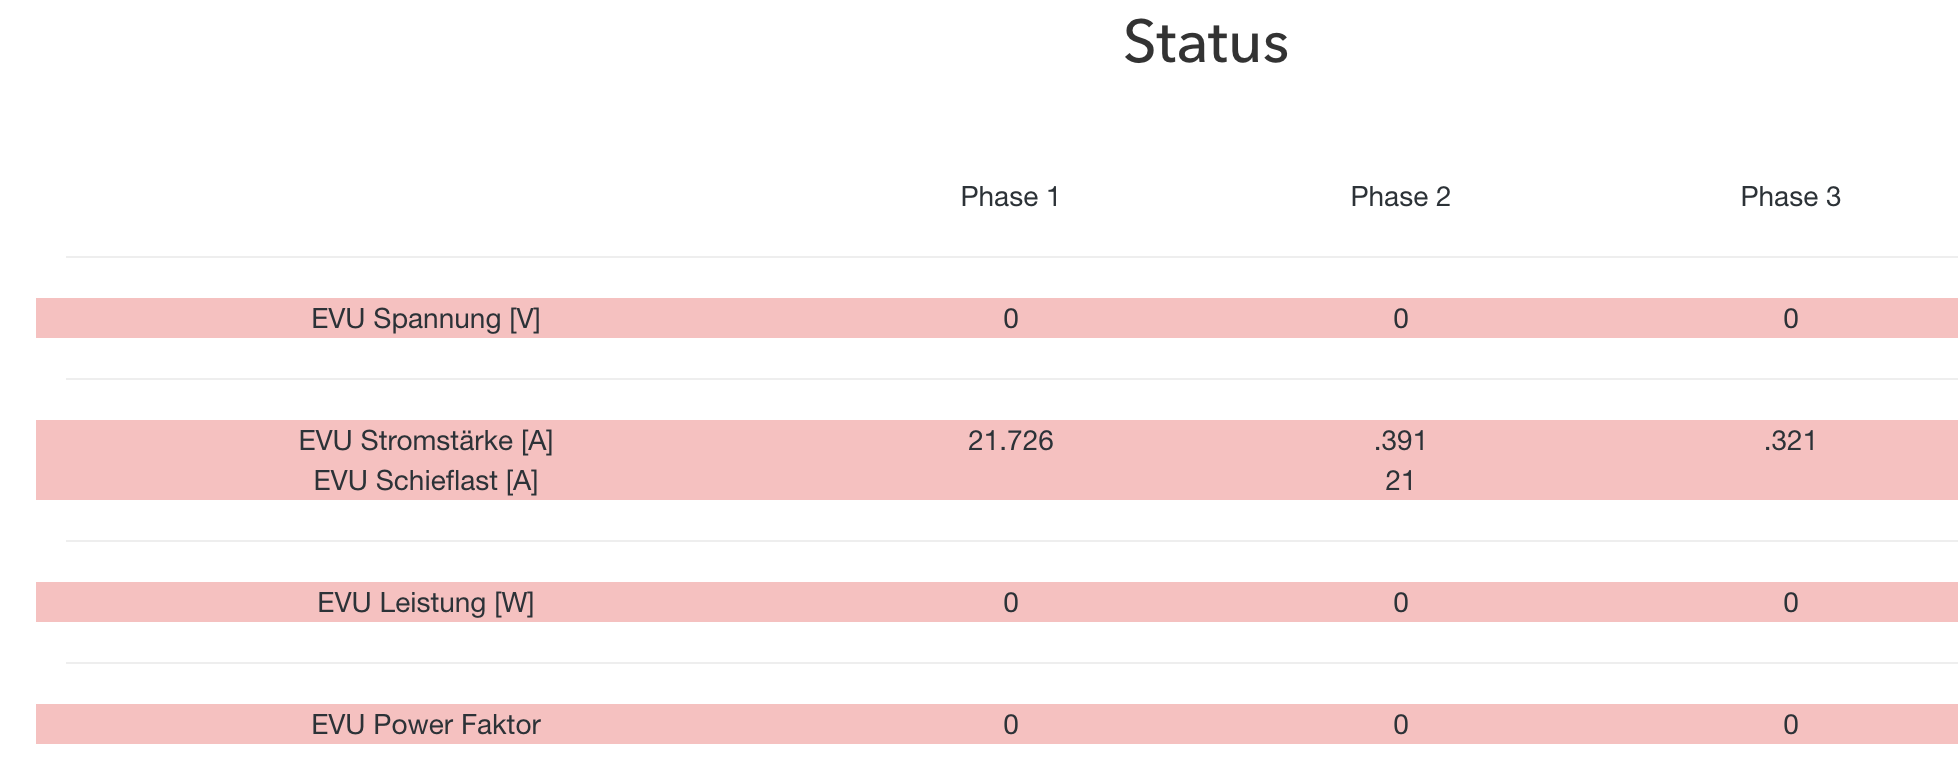The height and width of the screenshot is (770, 1958).
Task: Click the EVU Stromstärke [A] row label
Action: [x=426, y=441]
